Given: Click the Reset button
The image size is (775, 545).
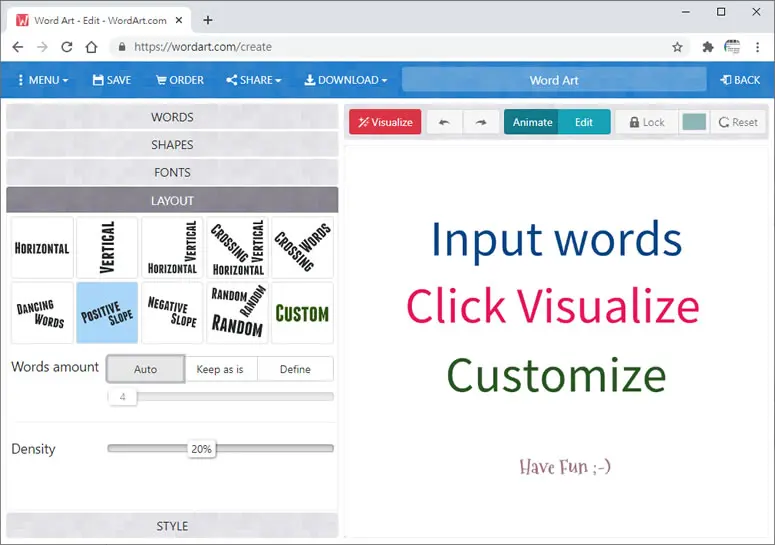Looking at the screenshot, I should [738, 122].
